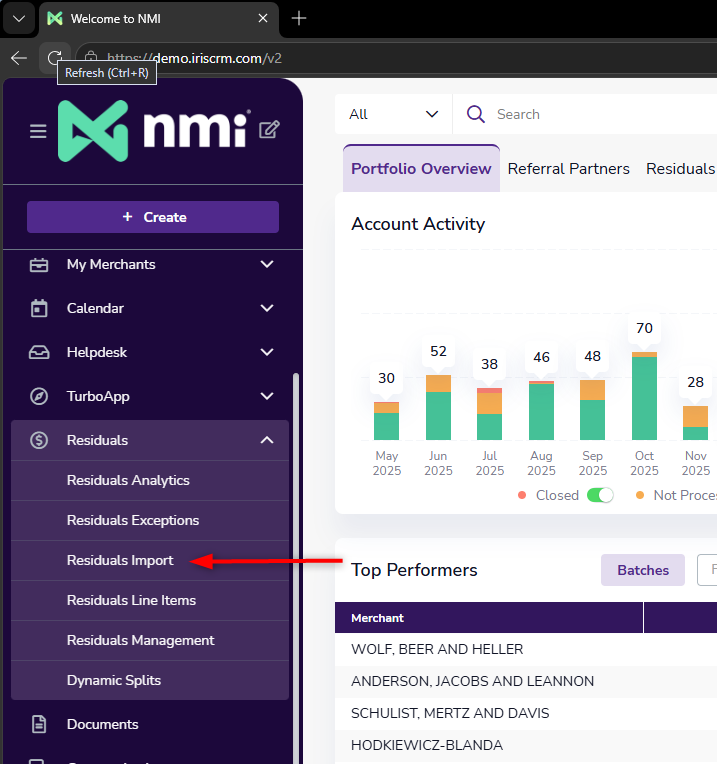717x764 pixels.
Task: Click the Create button
Action: click(x=153, y=217)
